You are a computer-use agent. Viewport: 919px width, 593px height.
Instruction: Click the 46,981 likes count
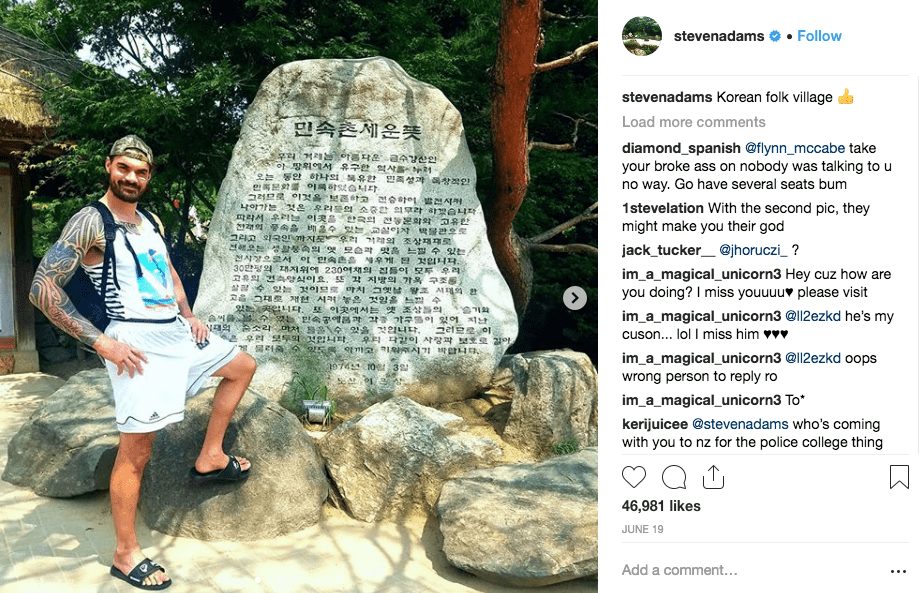click(x=661, y=506)
